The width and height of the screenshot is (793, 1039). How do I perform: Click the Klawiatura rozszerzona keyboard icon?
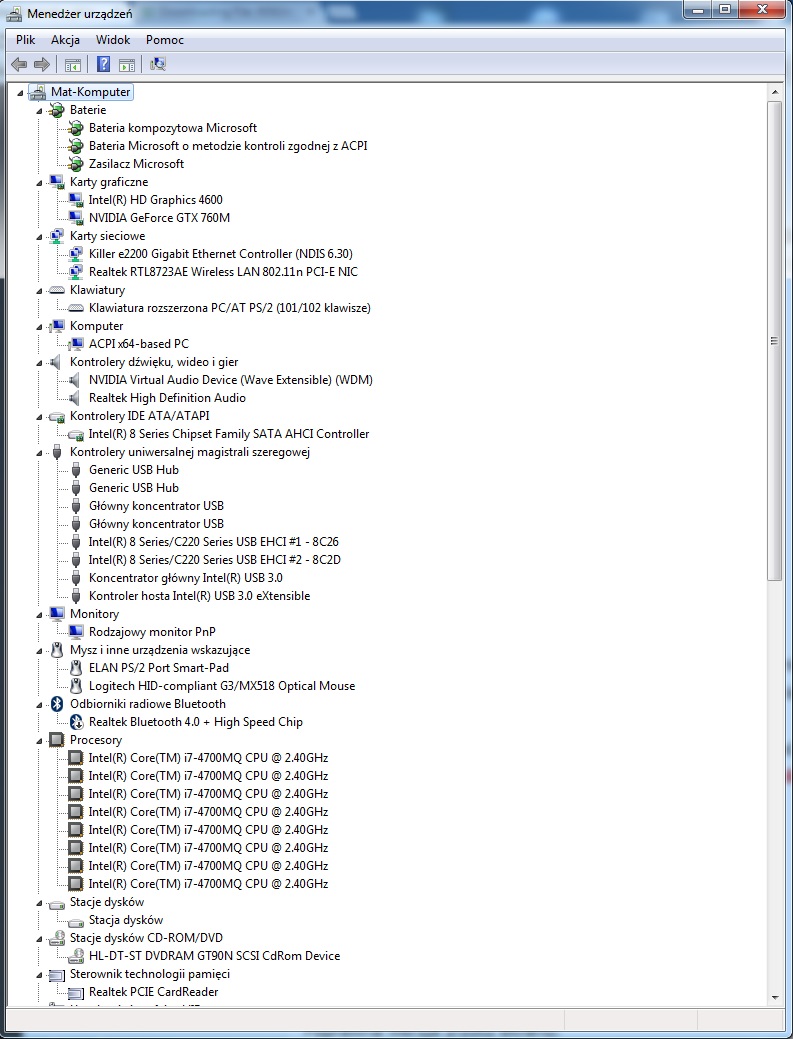[76, 308]
